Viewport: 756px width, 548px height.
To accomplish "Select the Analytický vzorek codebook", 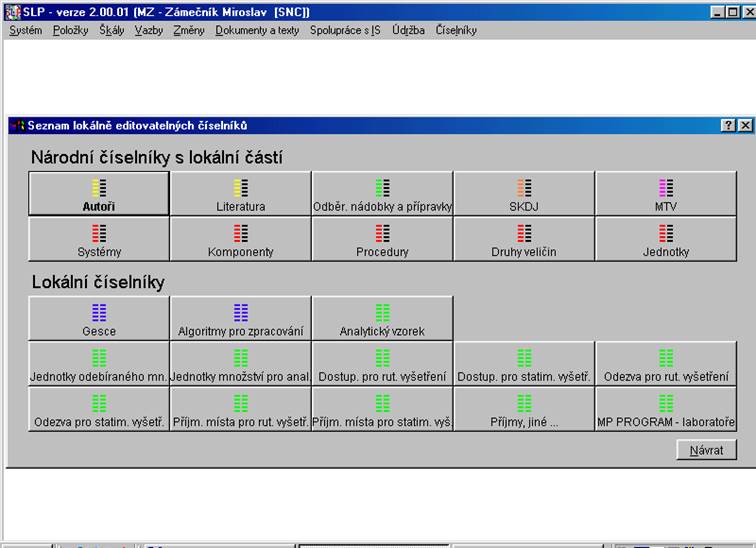I will [382, 318].
